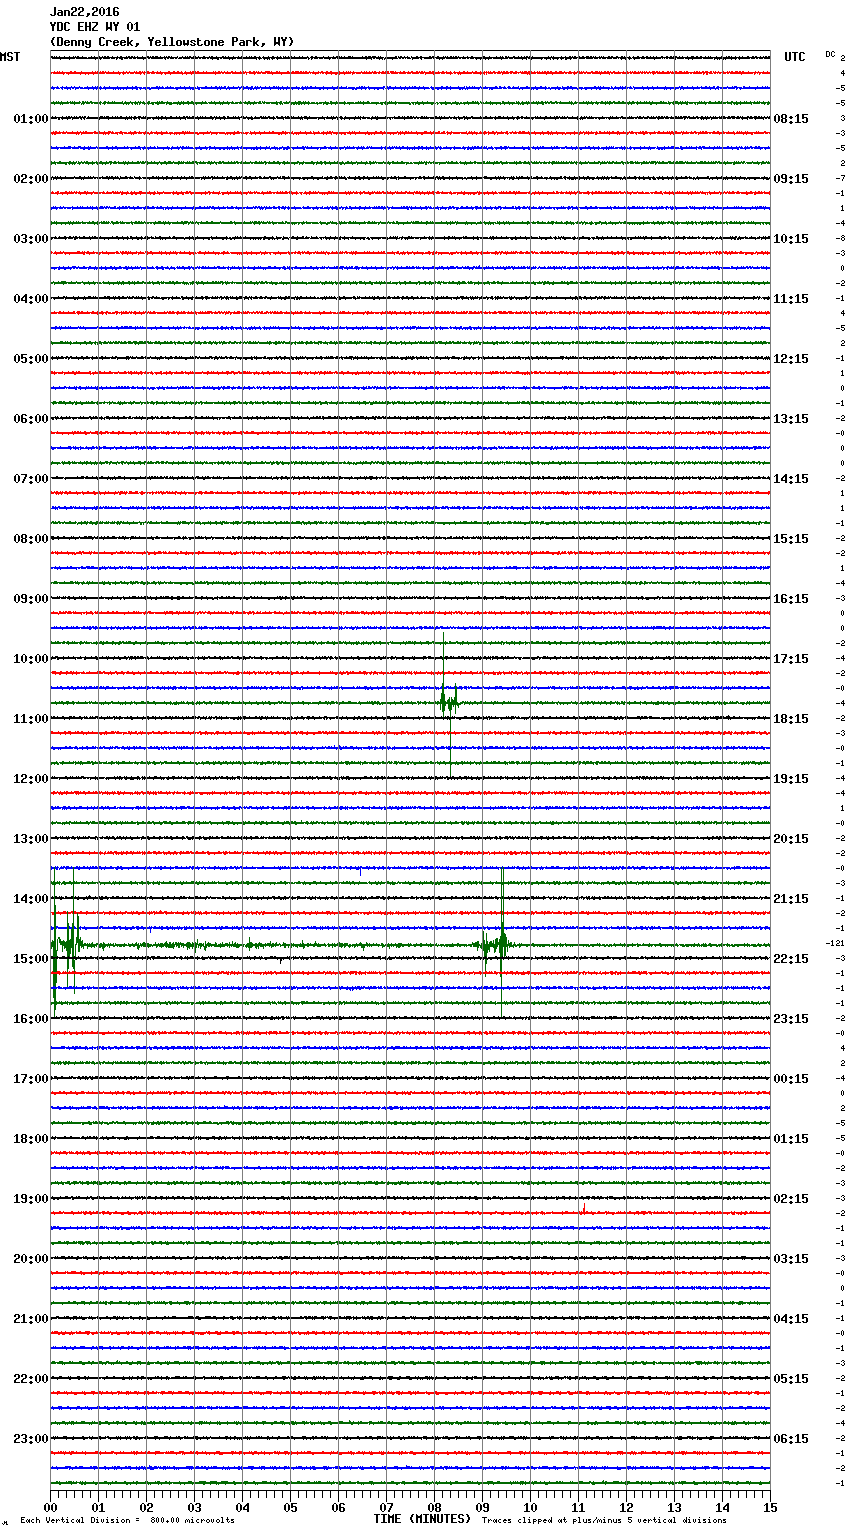
Task: Select the 15 minute axis tick label
Action: tap(769, 1507)
